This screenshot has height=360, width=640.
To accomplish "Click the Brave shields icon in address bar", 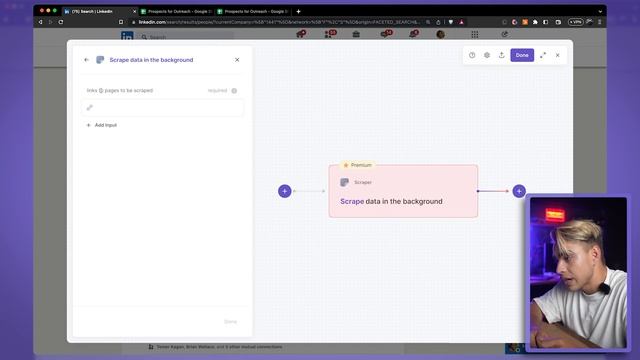I will [x=451, y=22].
